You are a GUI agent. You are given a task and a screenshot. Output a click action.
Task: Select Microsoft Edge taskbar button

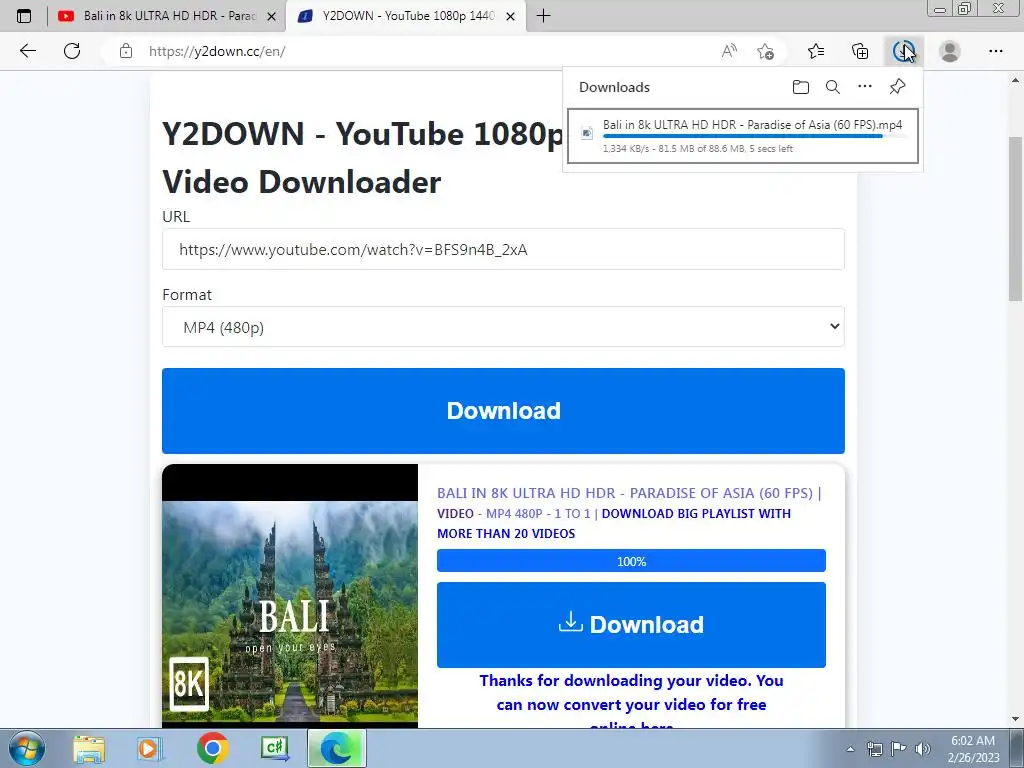(x=336, y=749)
